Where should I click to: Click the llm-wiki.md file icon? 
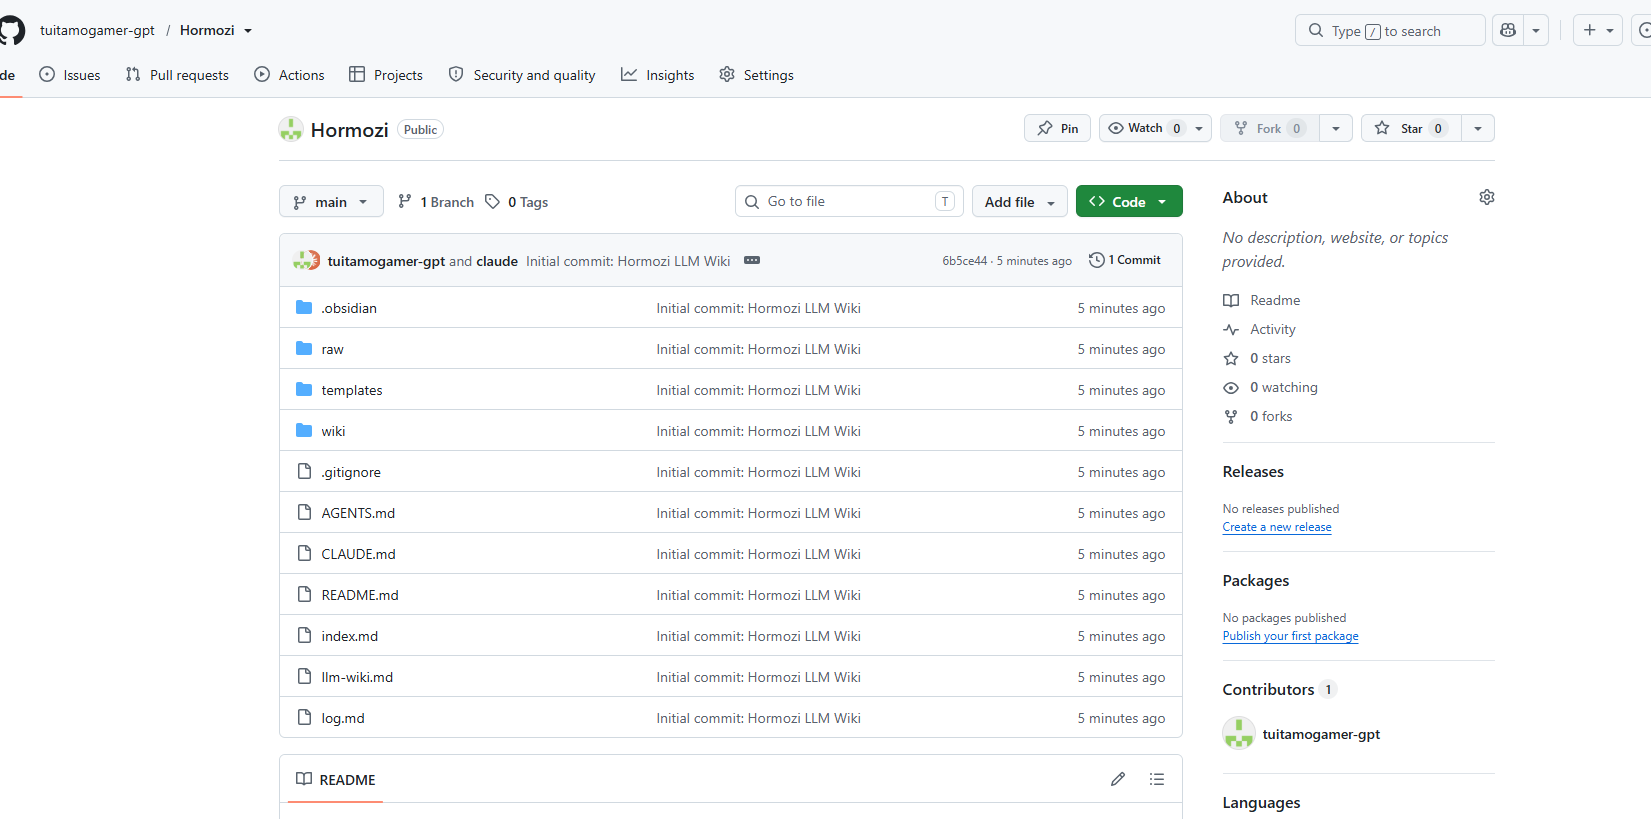304,676
